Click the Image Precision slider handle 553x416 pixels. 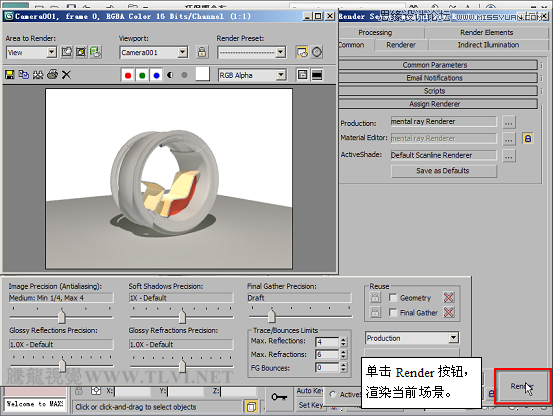click(62, 316)
